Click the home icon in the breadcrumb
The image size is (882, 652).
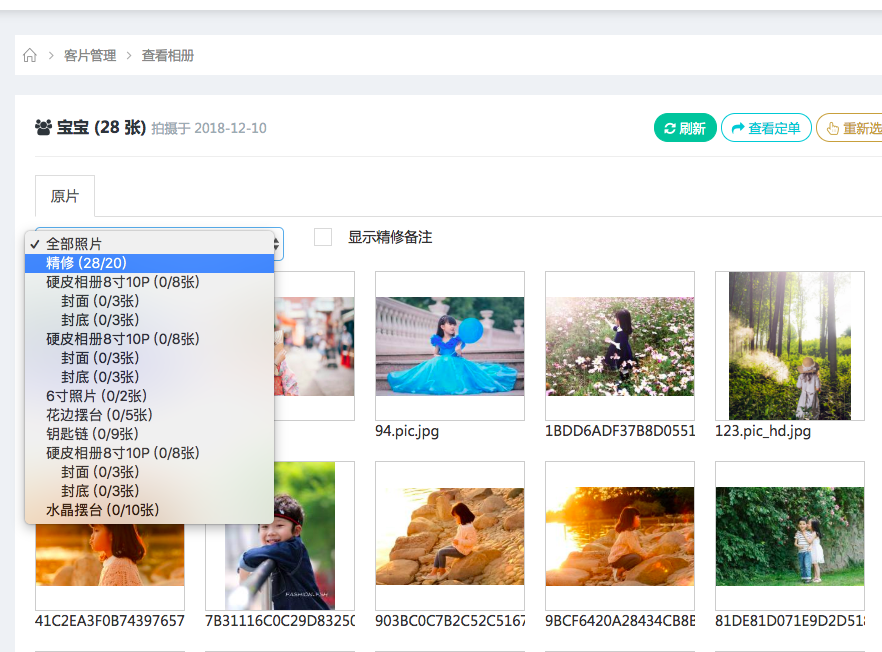[x=29, y=55]
